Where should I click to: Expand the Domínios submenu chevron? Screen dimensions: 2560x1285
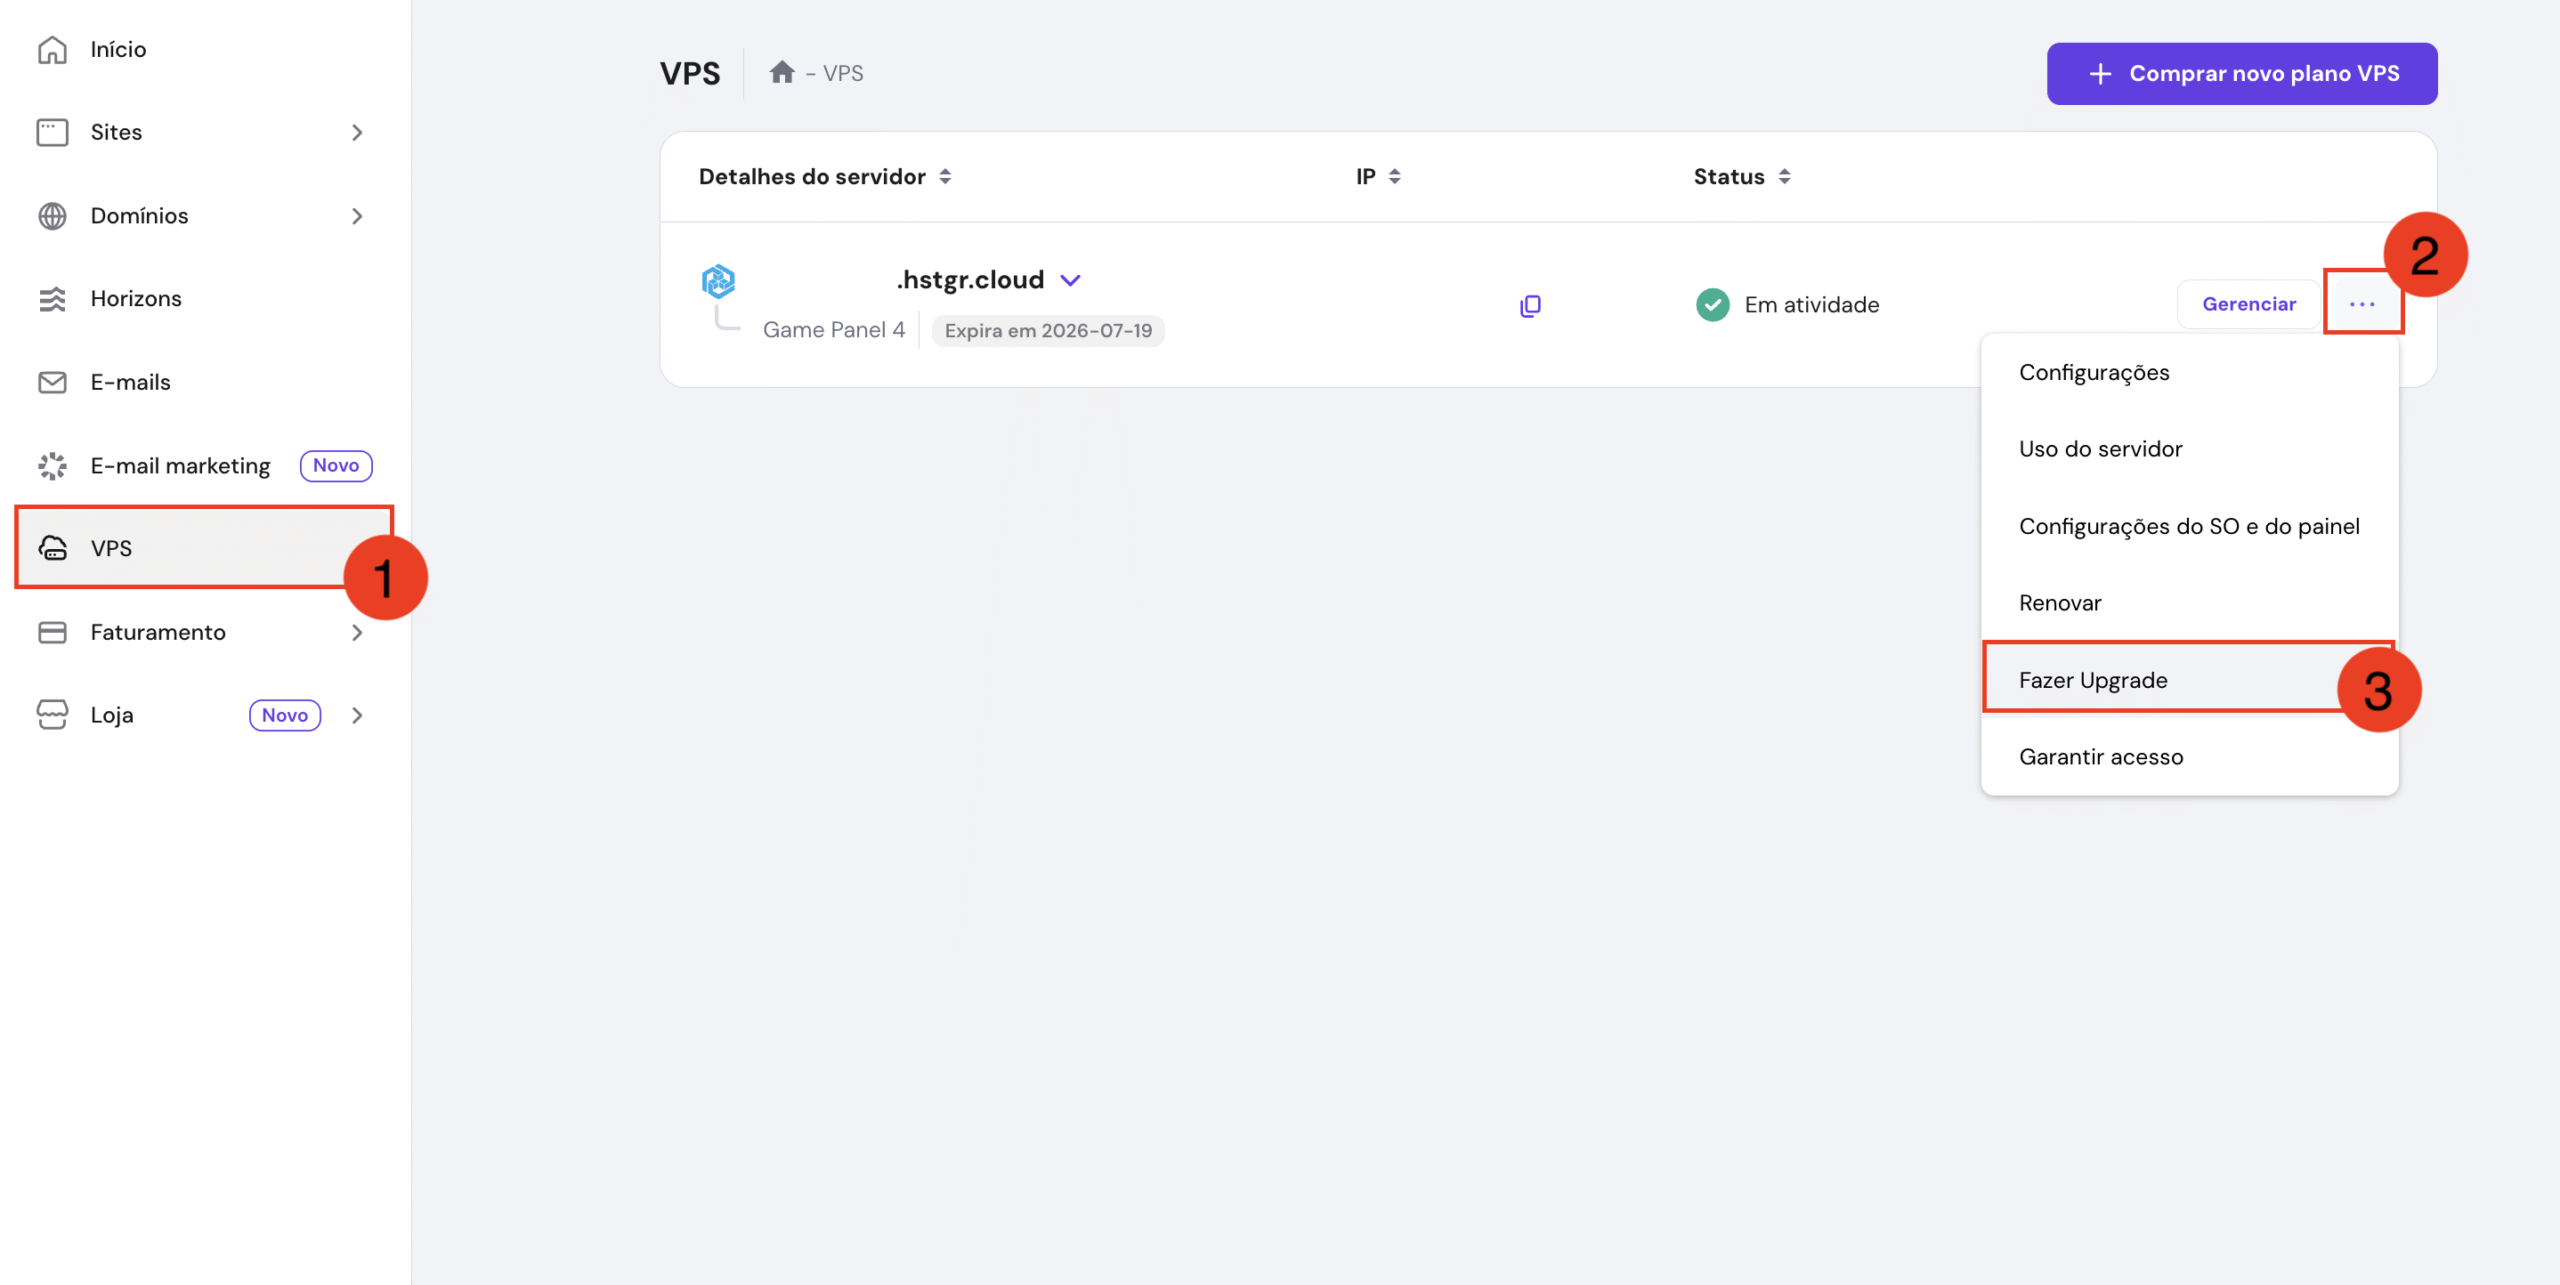357,216
